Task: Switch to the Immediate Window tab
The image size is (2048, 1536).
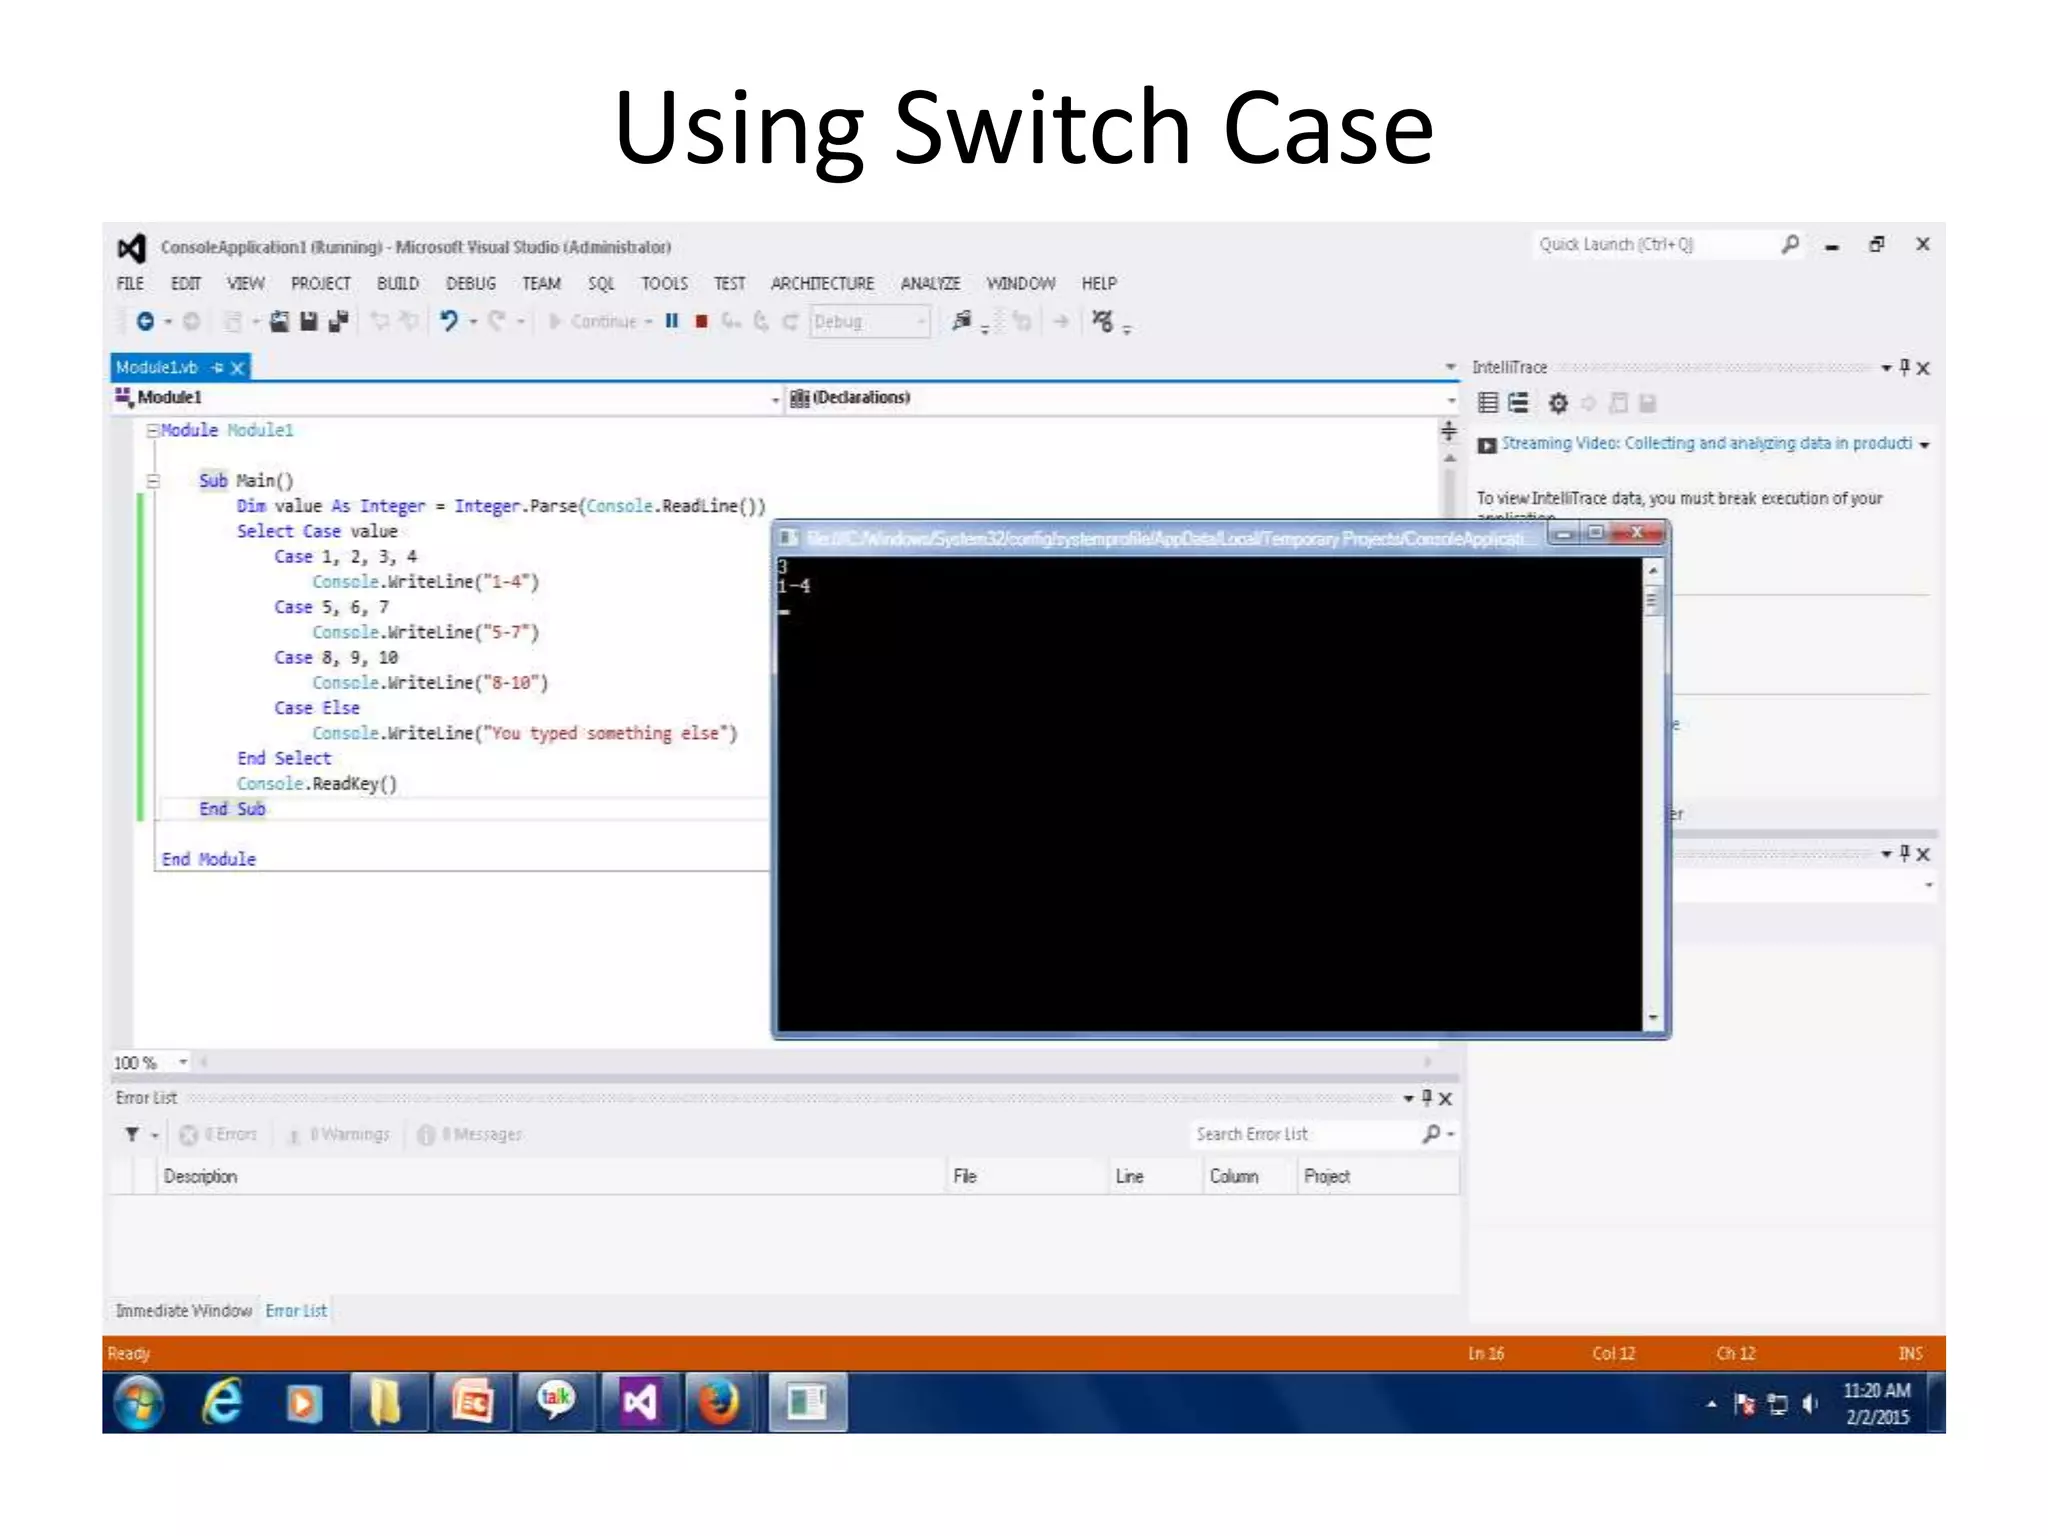Action: 183,1310
